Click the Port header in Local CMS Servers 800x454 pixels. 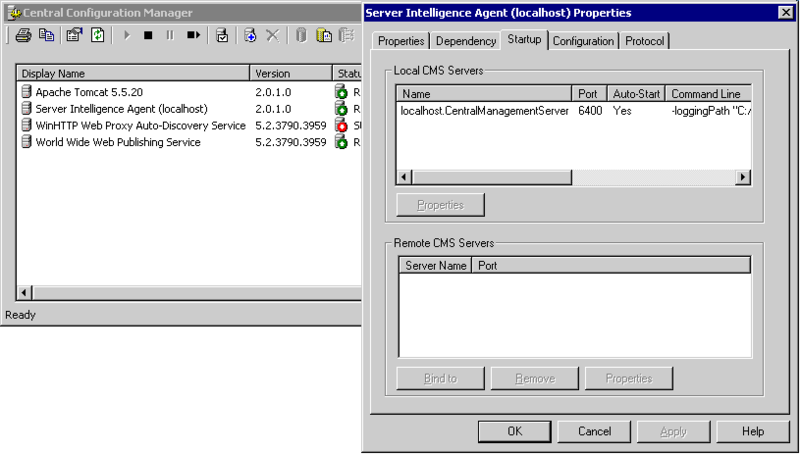click(589, 94)
